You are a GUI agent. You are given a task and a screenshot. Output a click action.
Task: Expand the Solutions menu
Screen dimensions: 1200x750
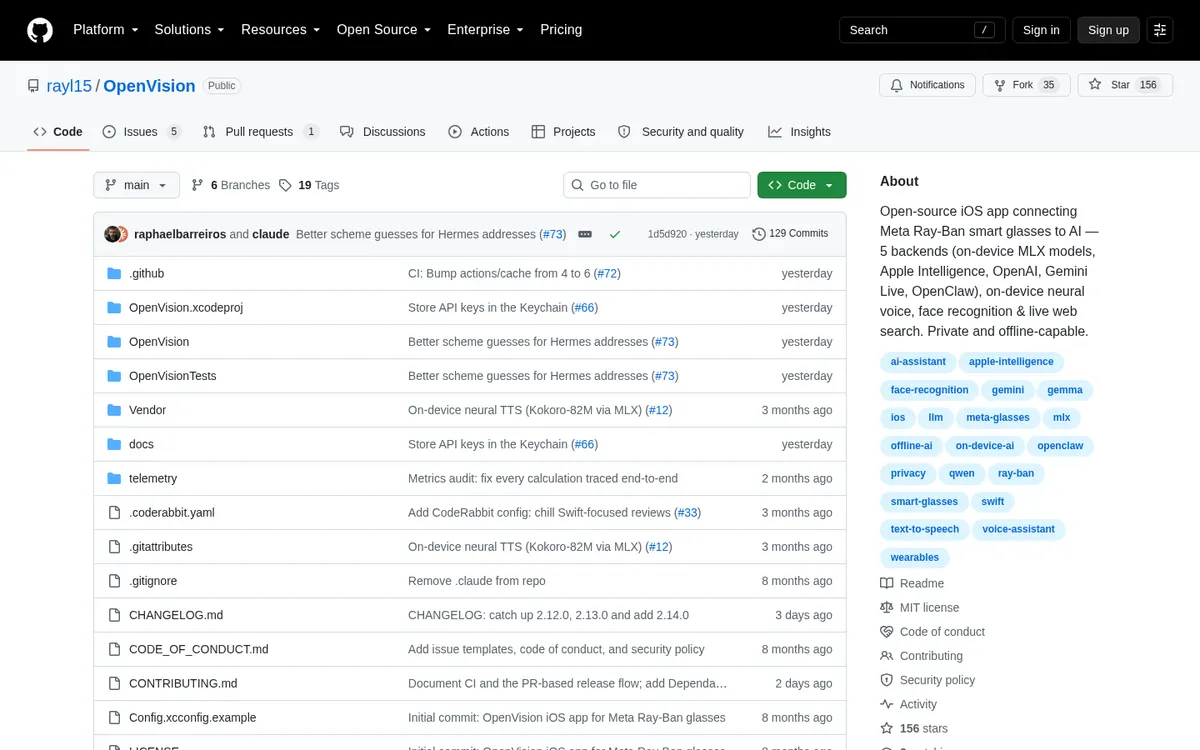(x=189, y=30)
